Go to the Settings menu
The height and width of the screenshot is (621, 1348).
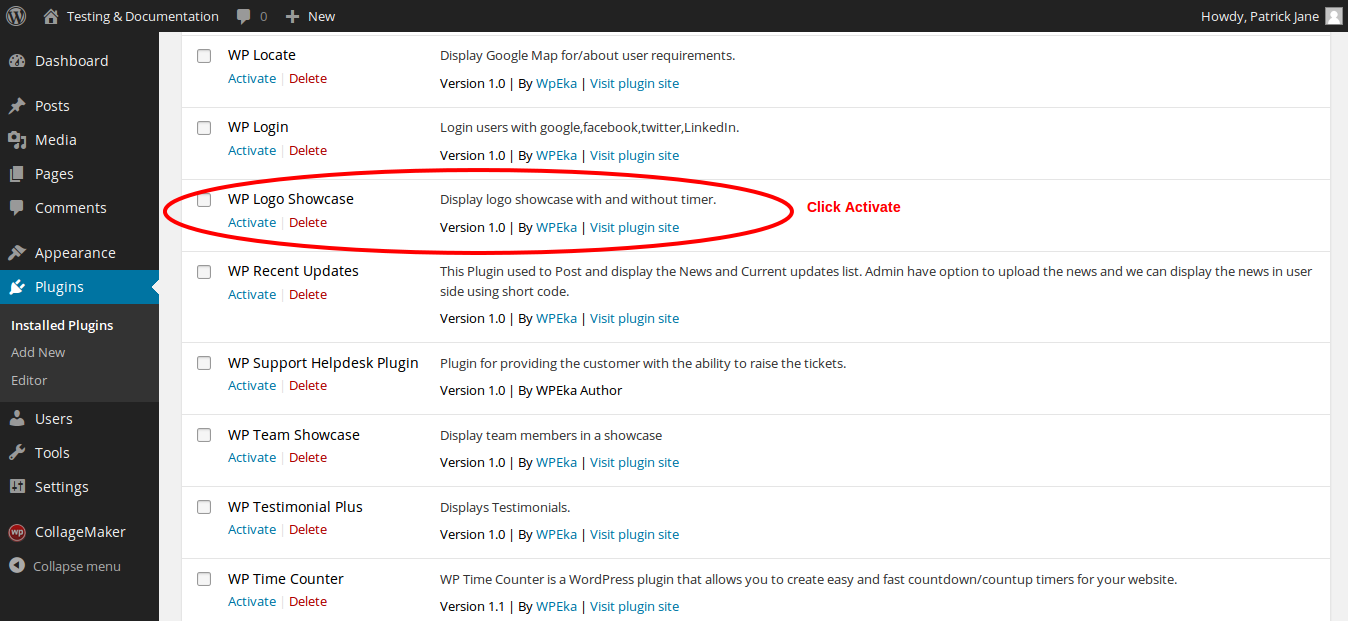[x=61, y=487]
